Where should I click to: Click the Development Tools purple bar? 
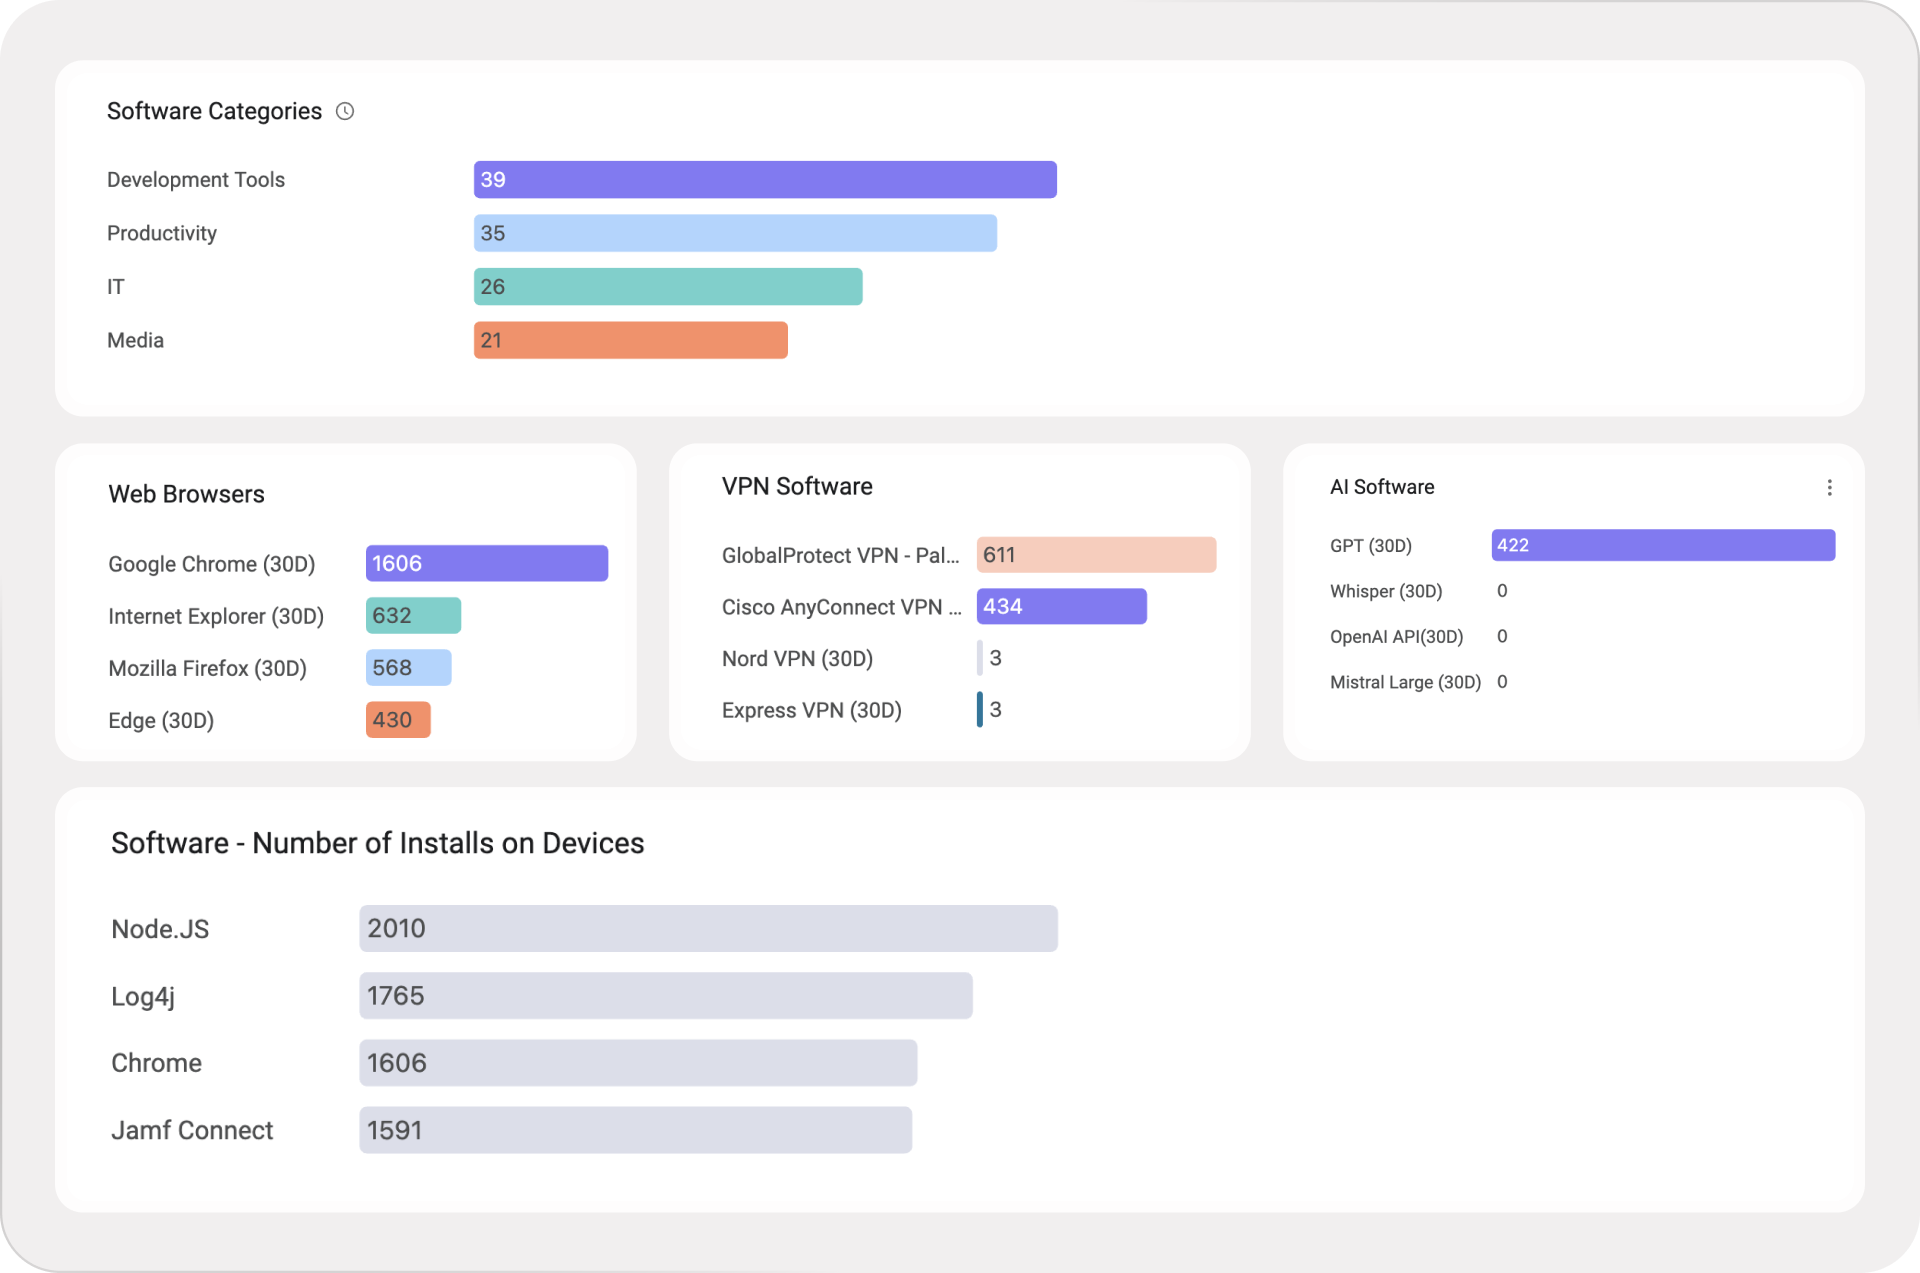coord(764,180)
